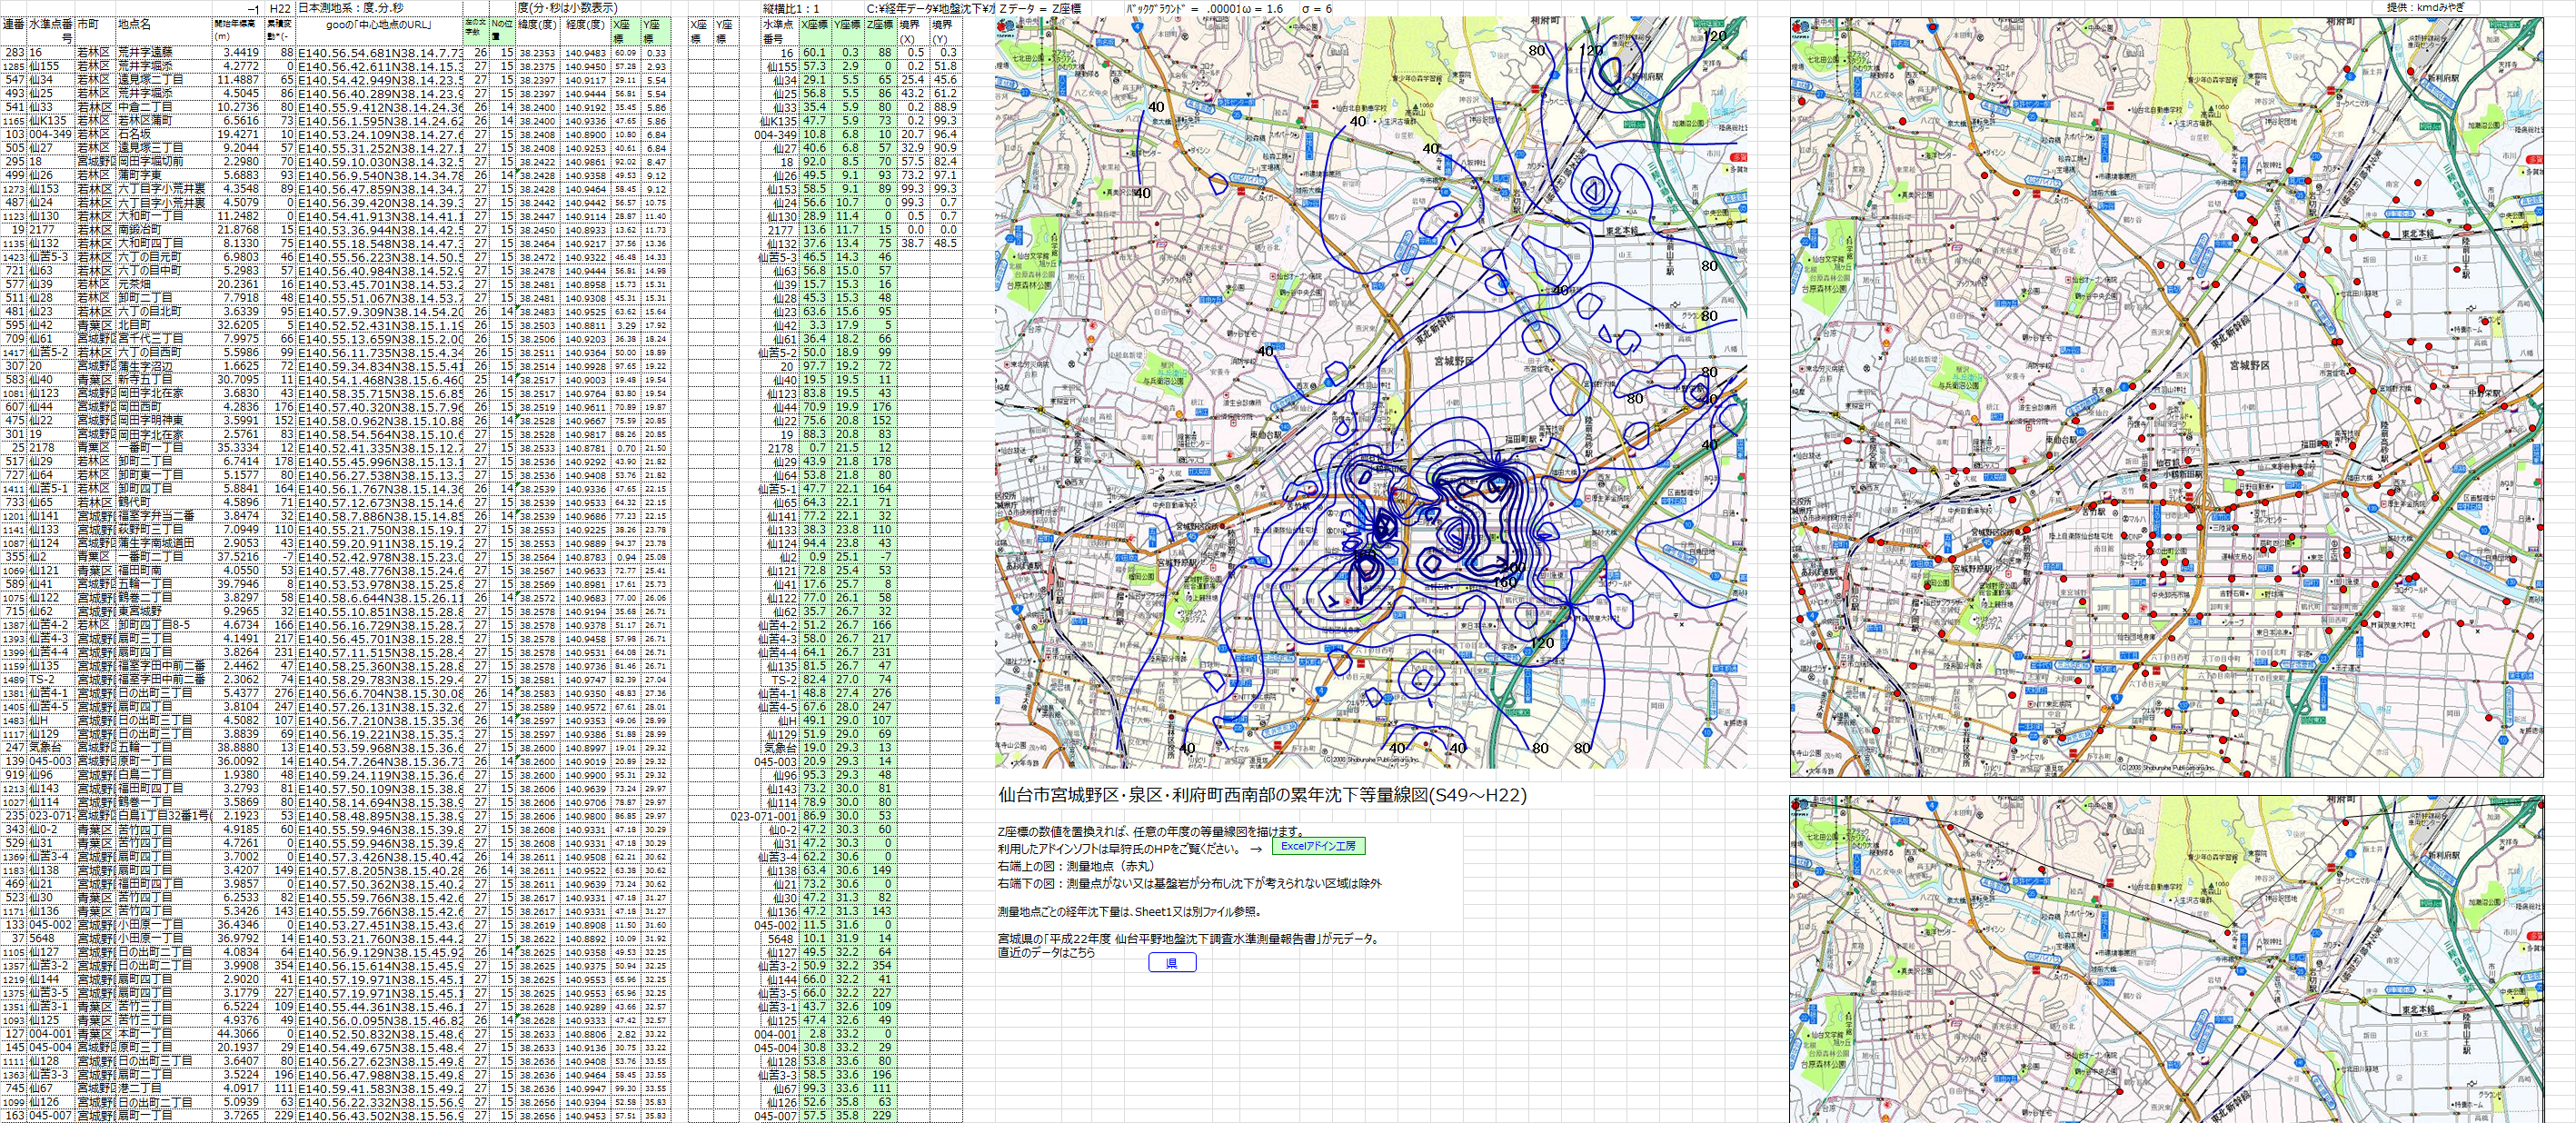
Task: Select the 南鍛冶町 location cell
Action: coord(163,230)
